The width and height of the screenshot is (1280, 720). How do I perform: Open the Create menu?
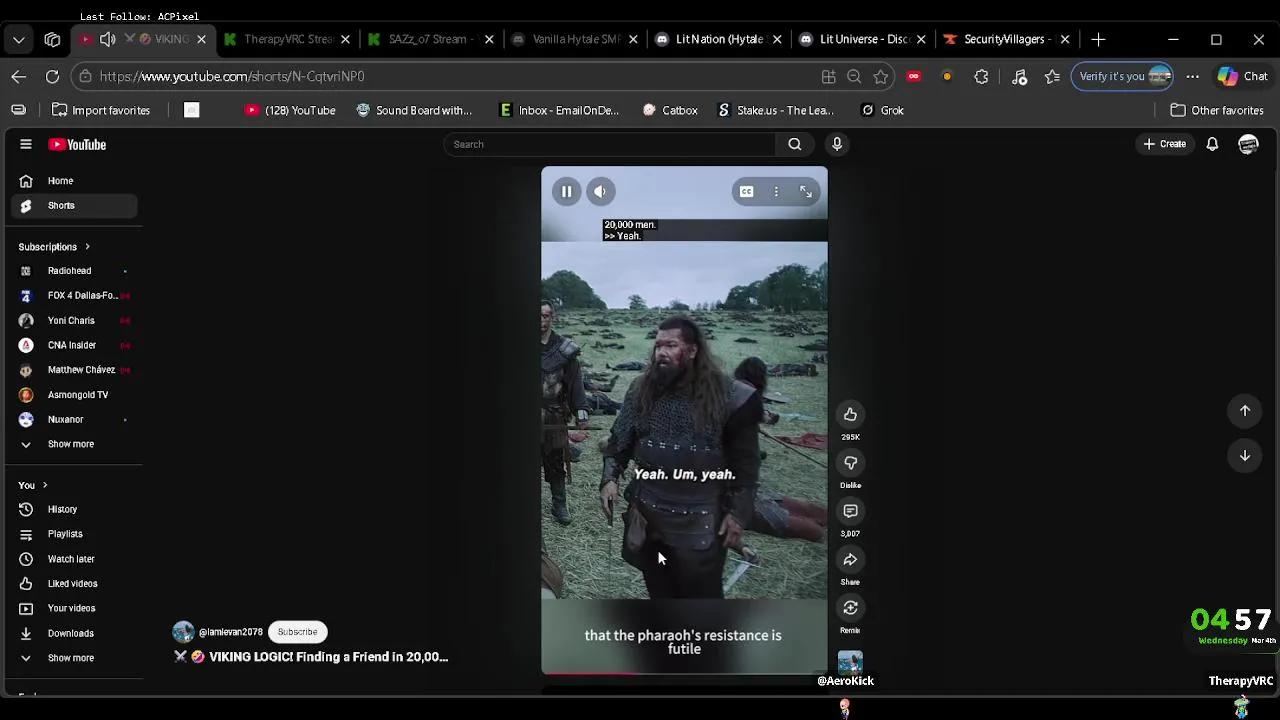click(1165, 144)
